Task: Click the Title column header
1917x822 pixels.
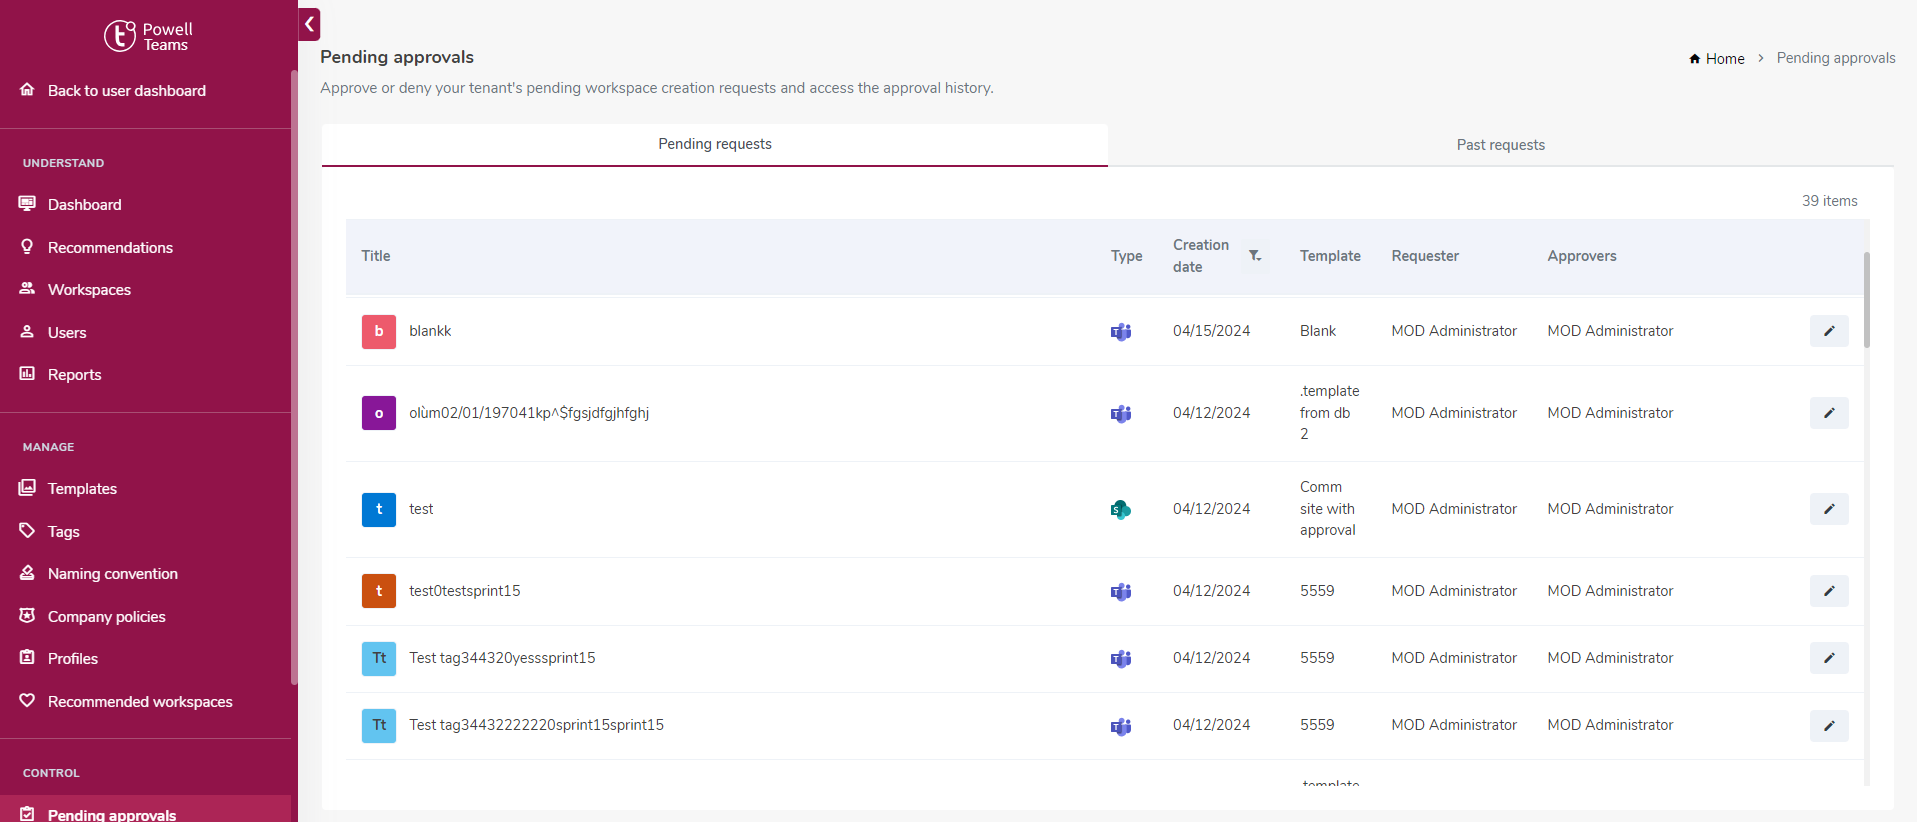Action: pyautogui.click(x=376, y=256)
